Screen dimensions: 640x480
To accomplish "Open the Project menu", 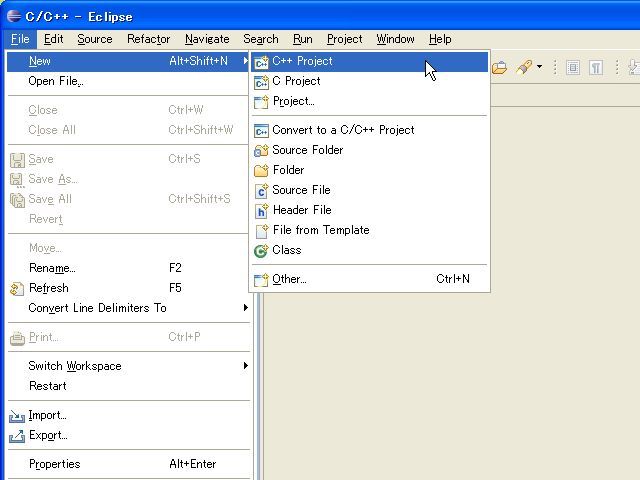I will pos(344,39).
